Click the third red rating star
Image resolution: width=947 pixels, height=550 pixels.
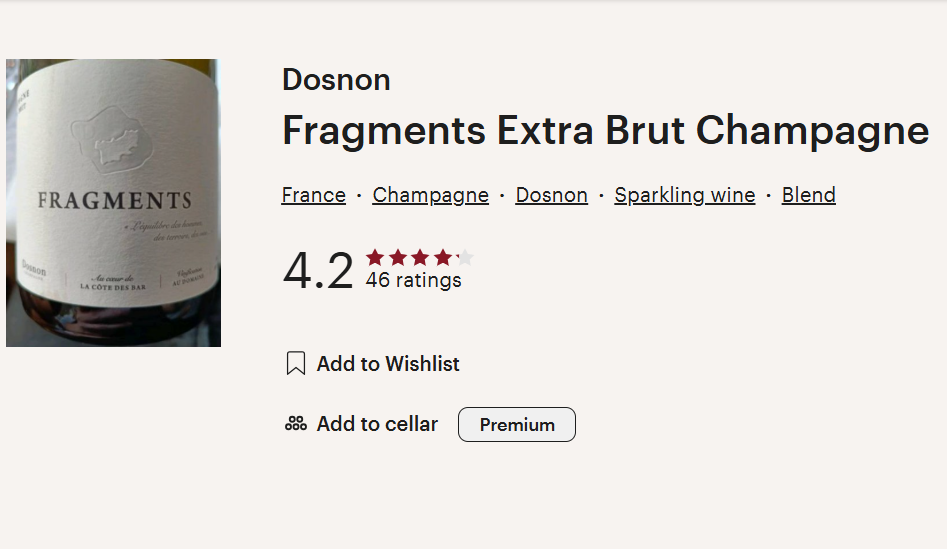pos(420,258)
